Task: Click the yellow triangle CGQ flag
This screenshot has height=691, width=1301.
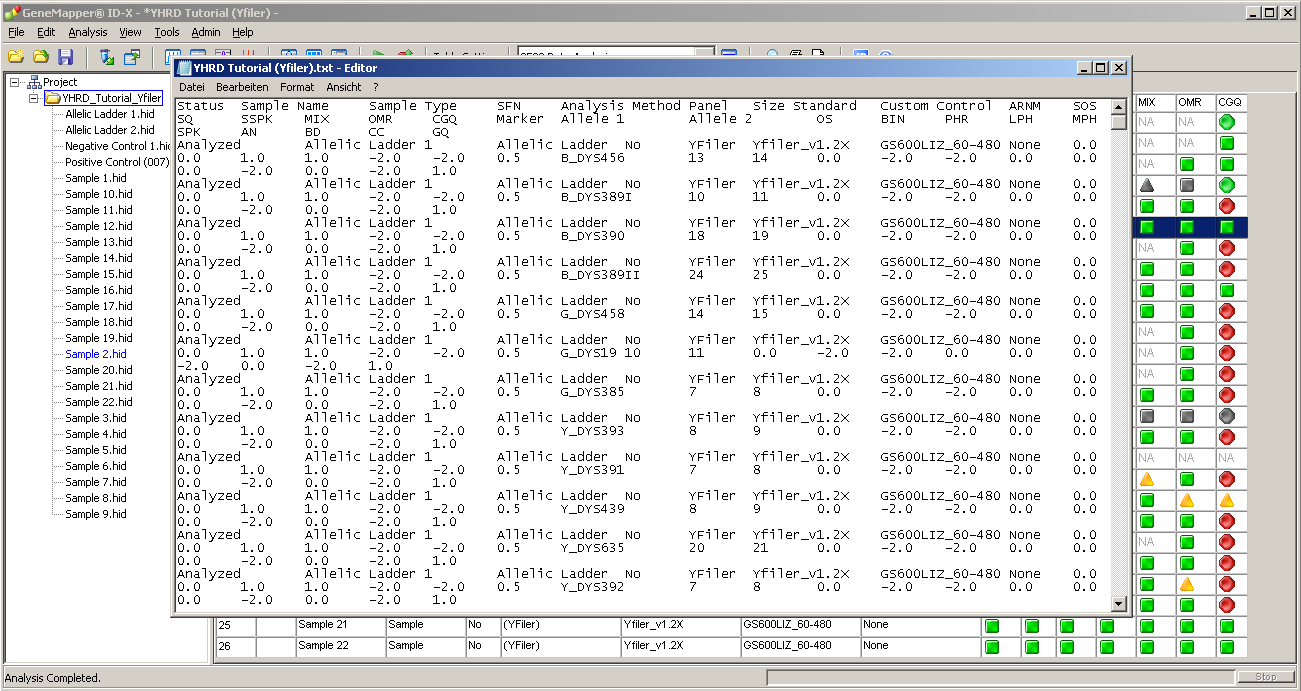Action: 1227,500
